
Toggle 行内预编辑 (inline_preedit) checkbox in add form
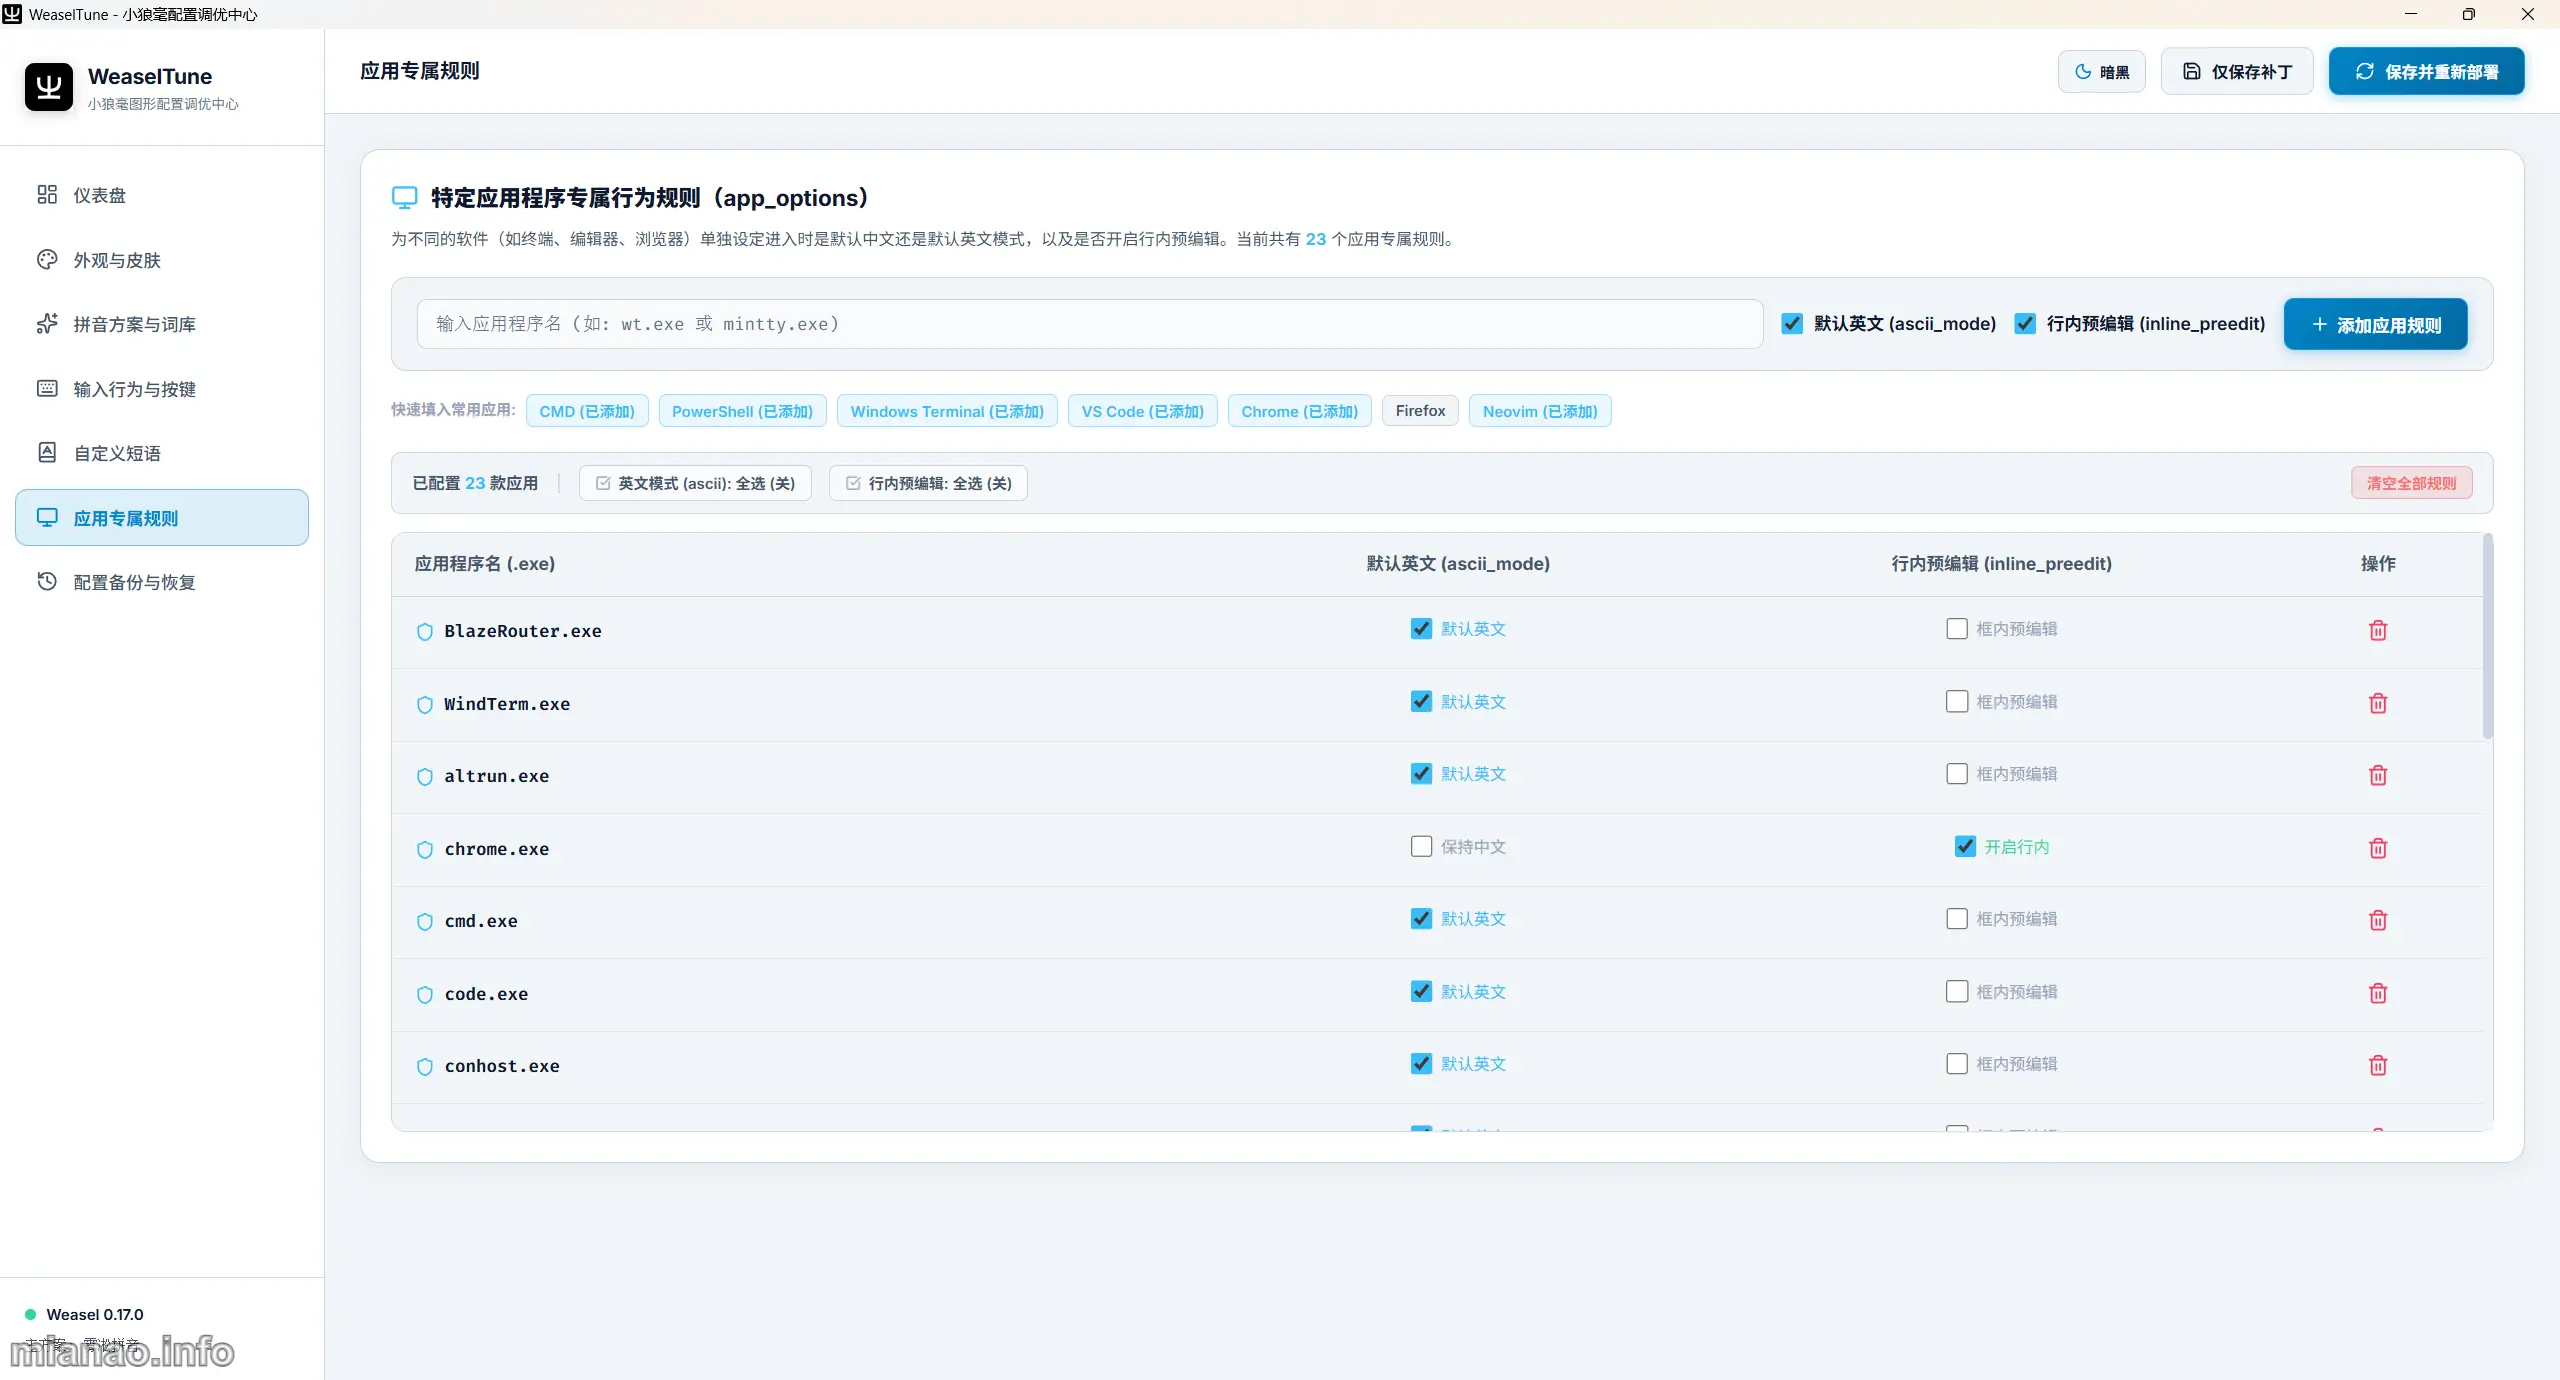pyautogui.click(x=2025, y=324)
